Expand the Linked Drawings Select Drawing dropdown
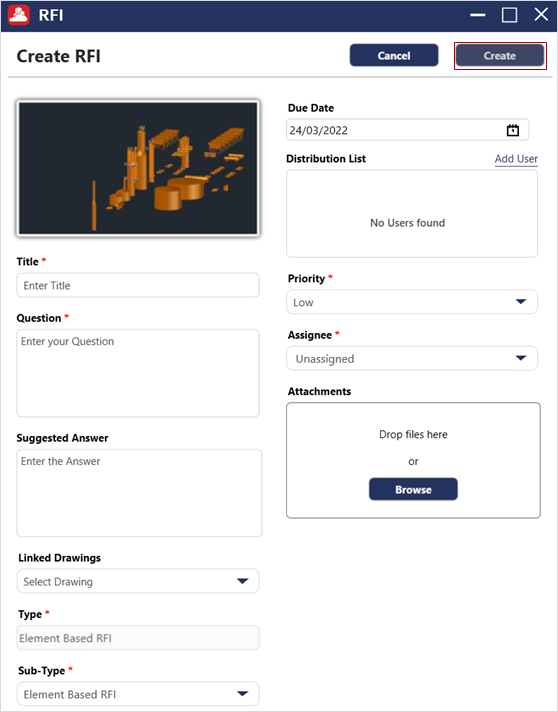 (138, 581)
